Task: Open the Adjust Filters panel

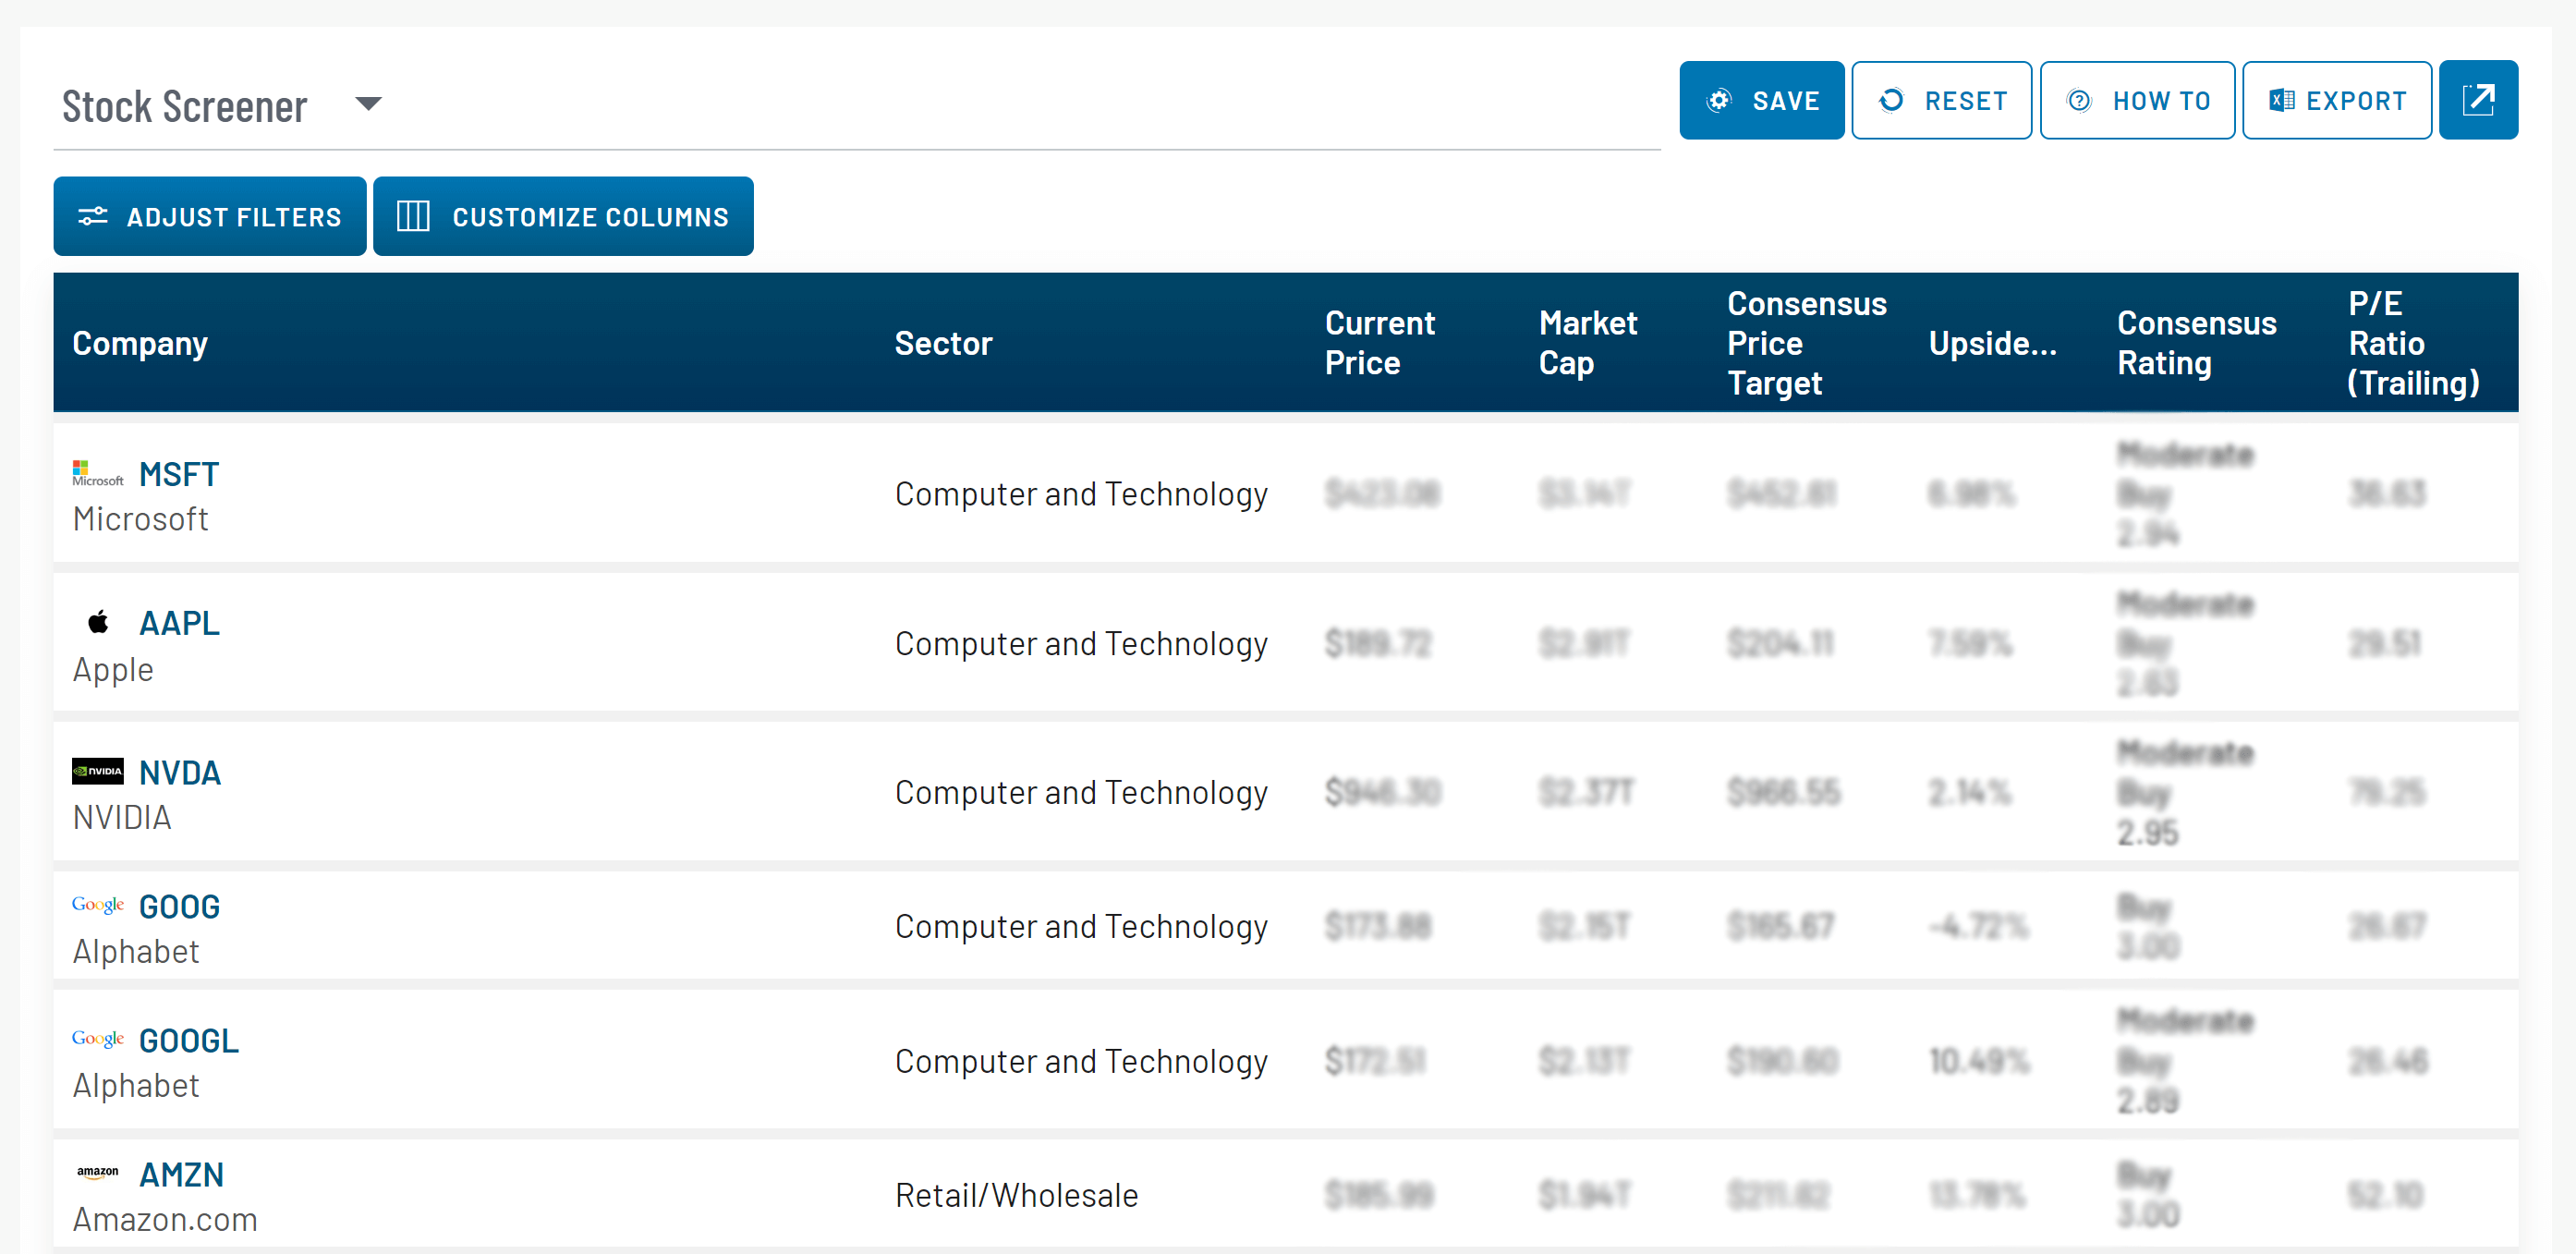Action: [x=210, y=216]
